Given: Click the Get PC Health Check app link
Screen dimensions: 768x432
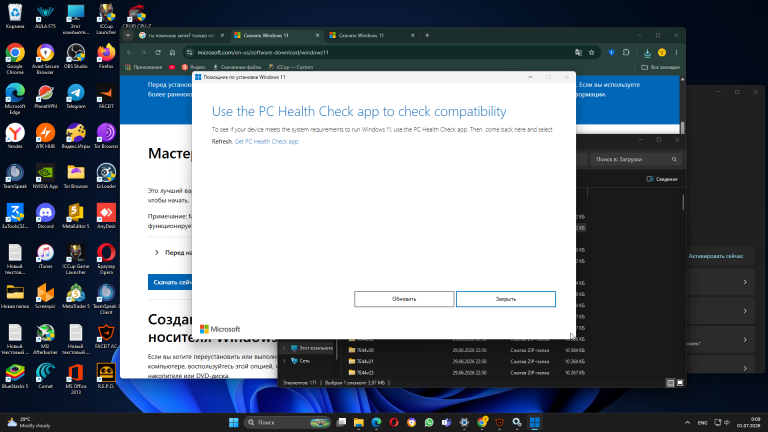Looking at the screenshot, I should (266, 142).
